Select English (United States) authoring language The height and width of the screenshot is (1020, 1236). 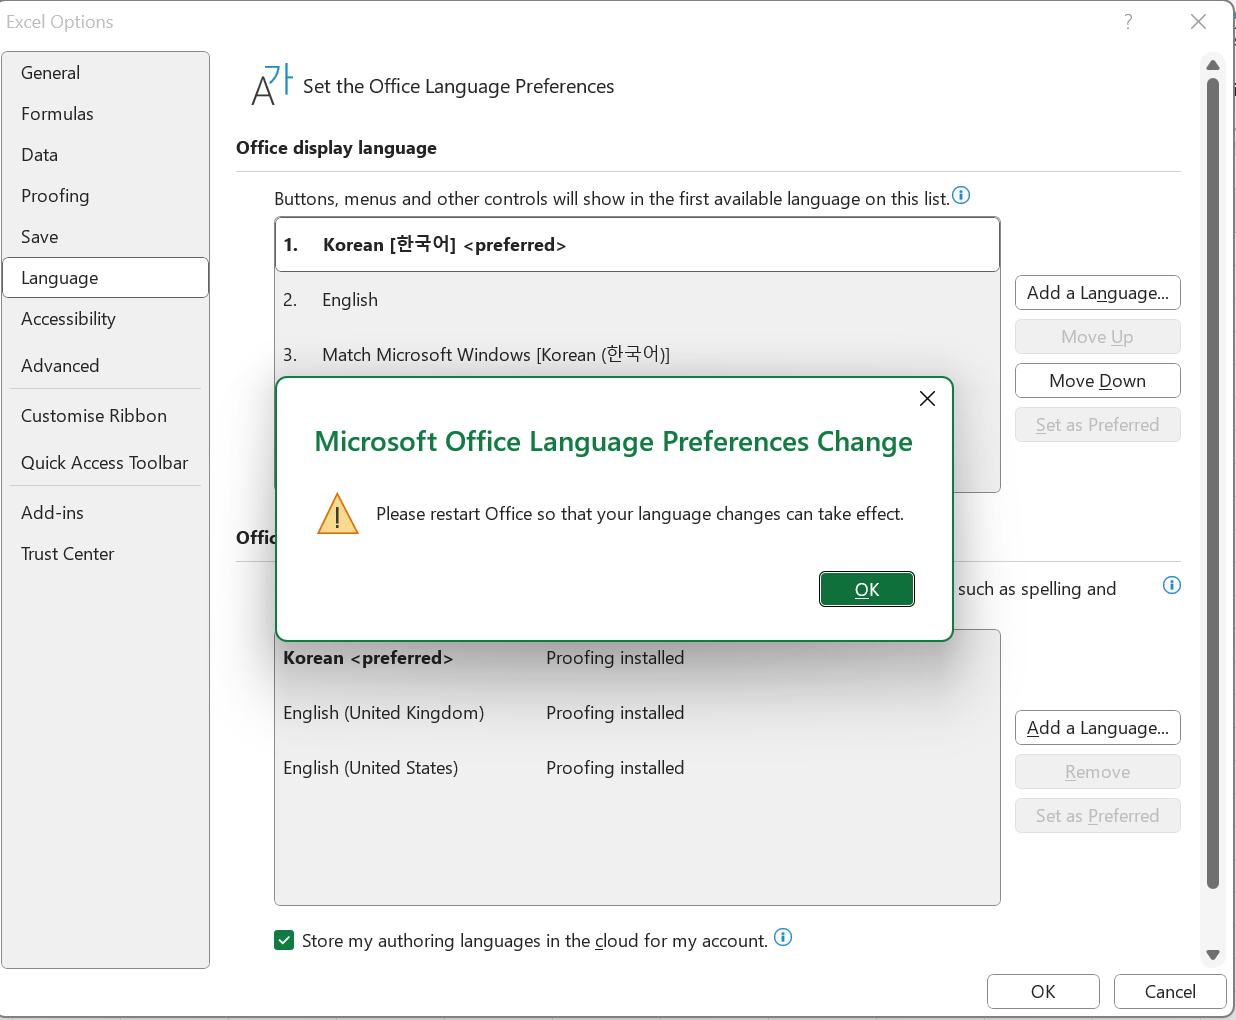point(637,768)
